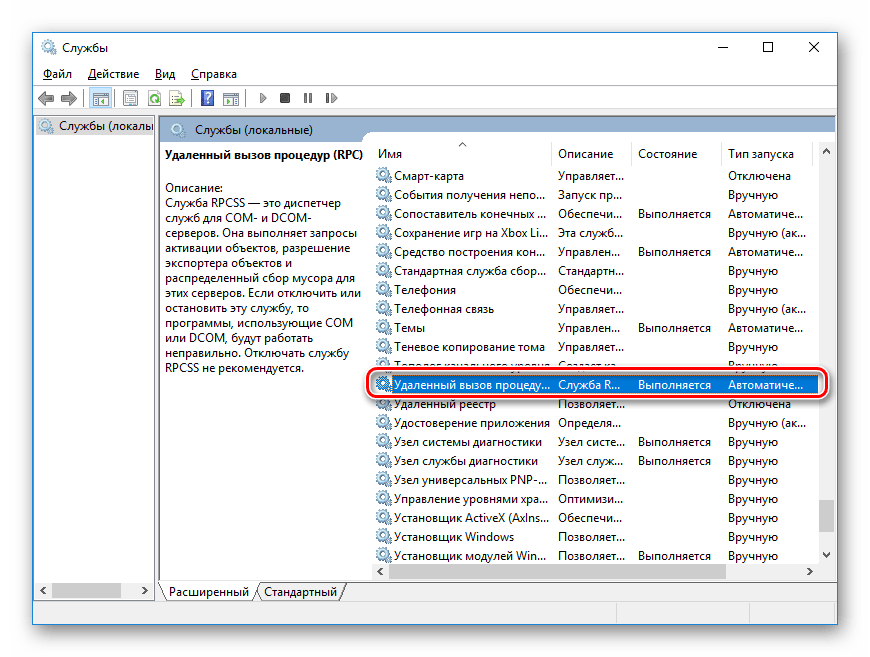This screenshot has width=870, height=657.
Task: Sort by the Состояние column header
Action: [x=667, y=154]
